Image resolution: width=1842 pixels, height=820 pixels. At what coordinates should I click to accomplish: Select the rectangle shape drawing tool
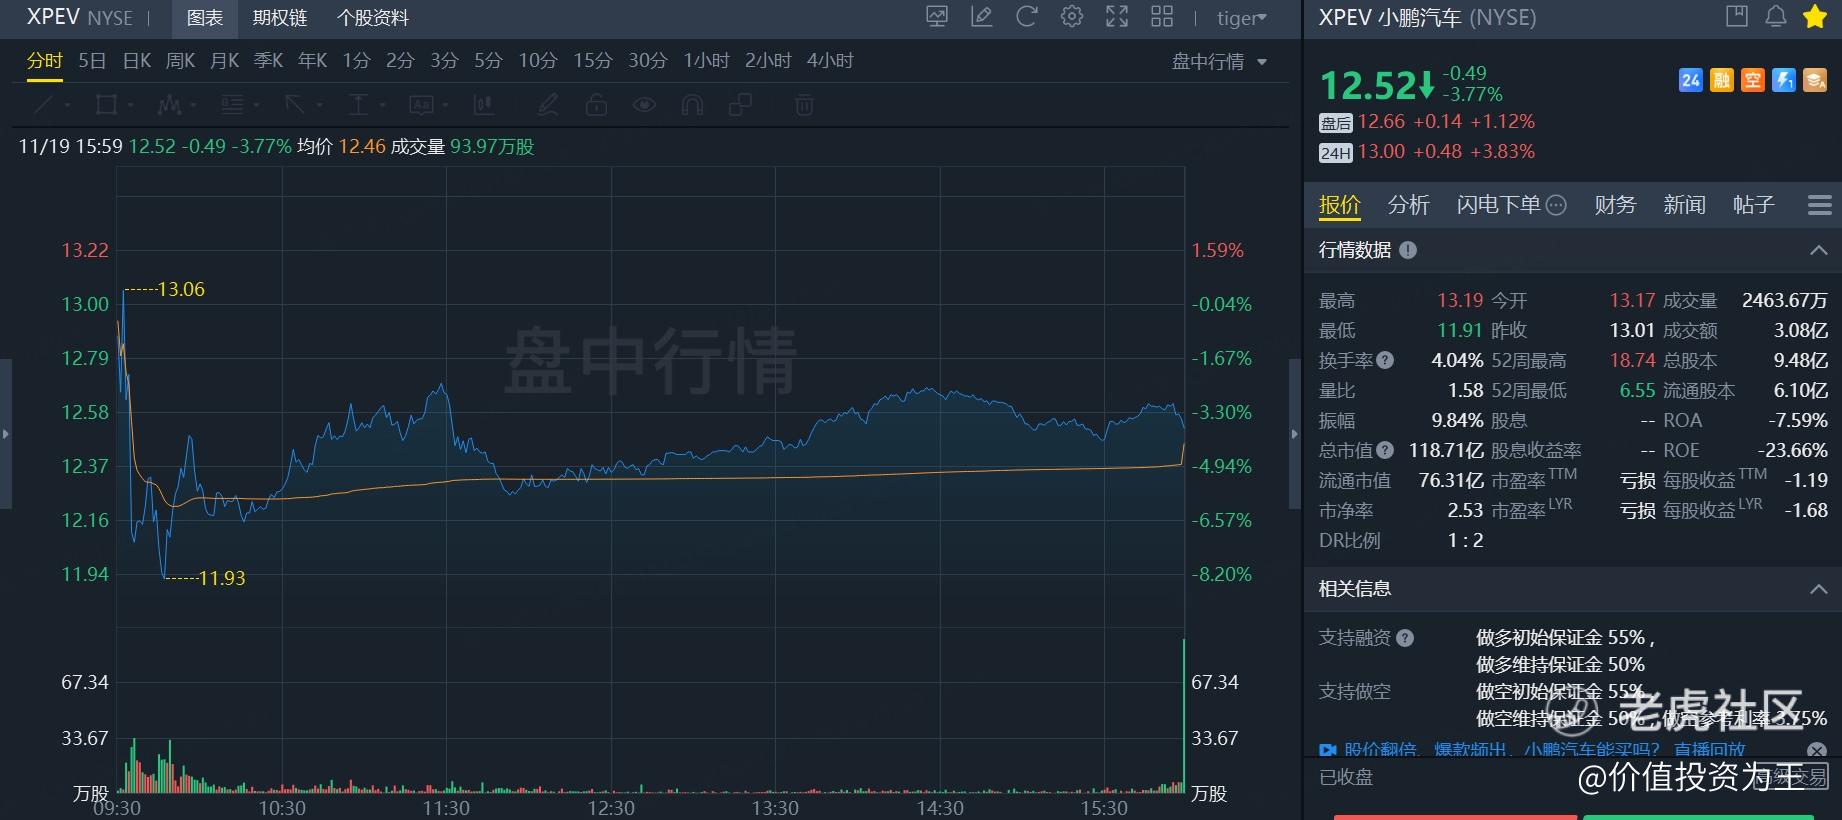(x=106, y=104)
